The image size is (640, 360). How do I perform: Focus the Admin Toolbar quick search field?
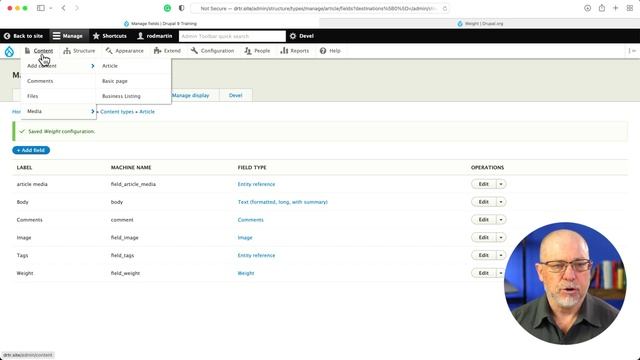232,36
